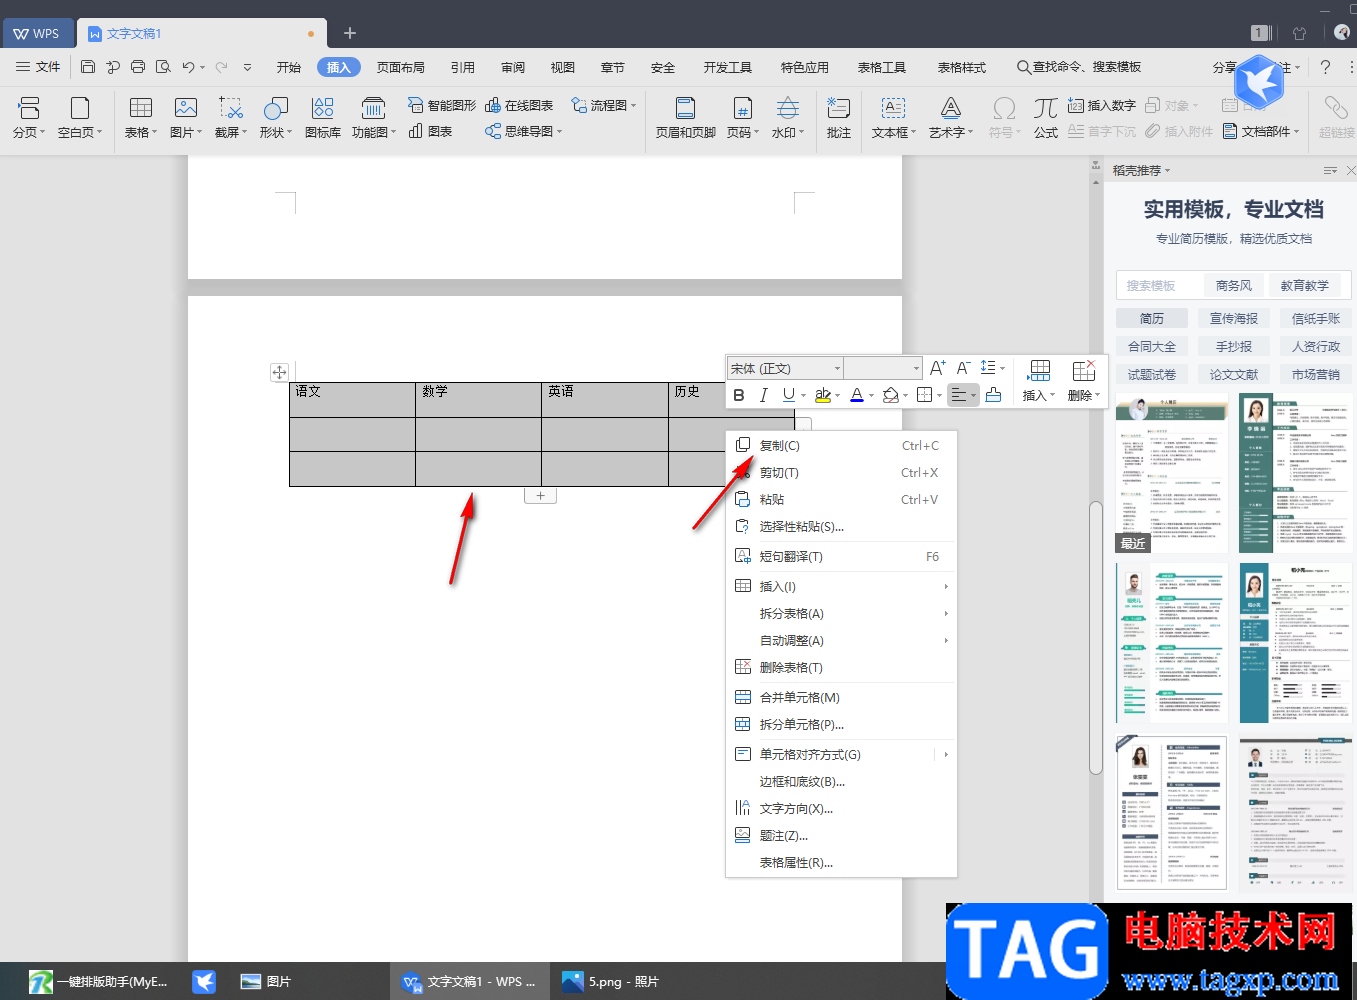Click the 搜索模板 search field
The image size is (1357, 1000).
[1160, 285]
